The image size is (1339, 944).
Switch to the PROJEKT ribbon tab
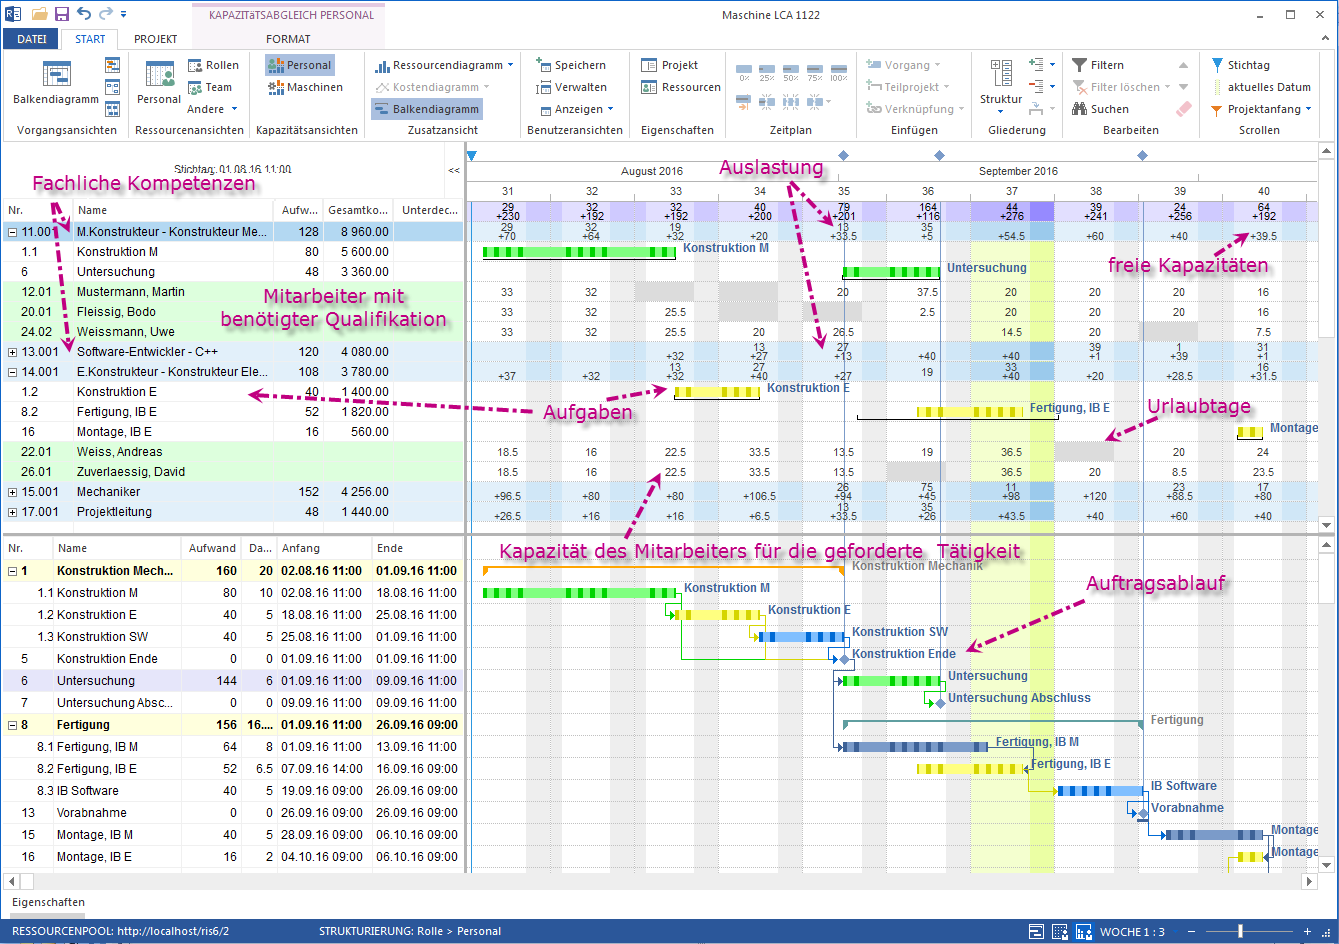point(156,39)
